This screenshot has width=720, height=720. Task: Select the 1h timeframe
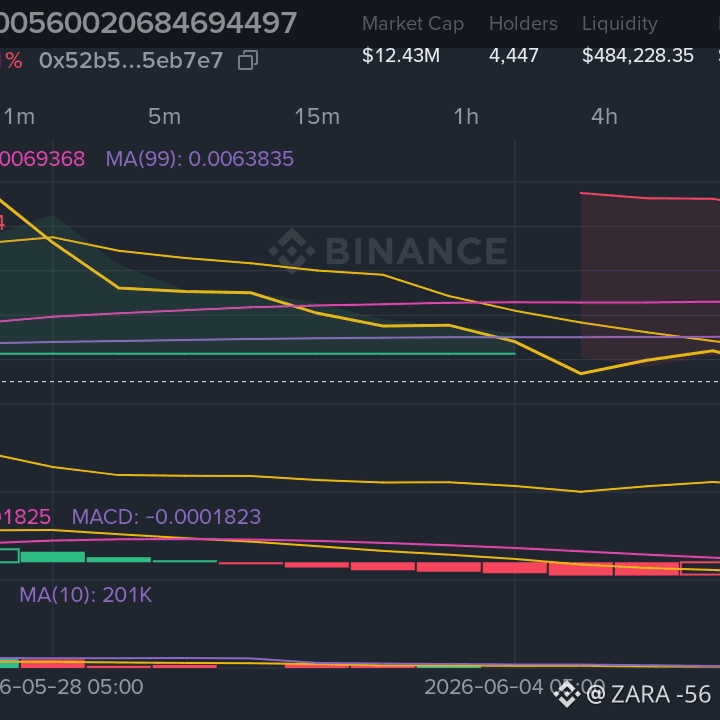(466, 117)
